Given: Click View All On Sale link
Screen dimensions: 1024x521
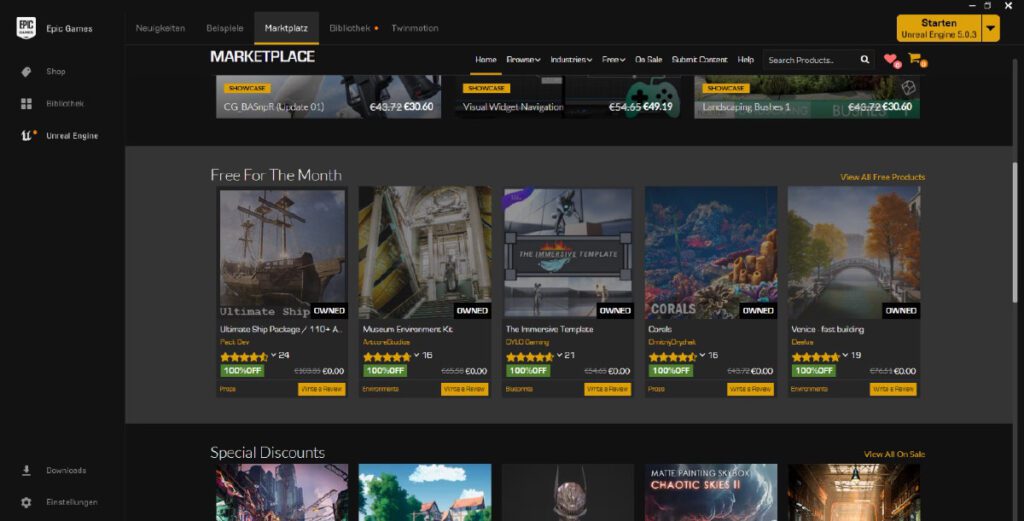Looking at the screenshot, I should click(x=894, y=454).
